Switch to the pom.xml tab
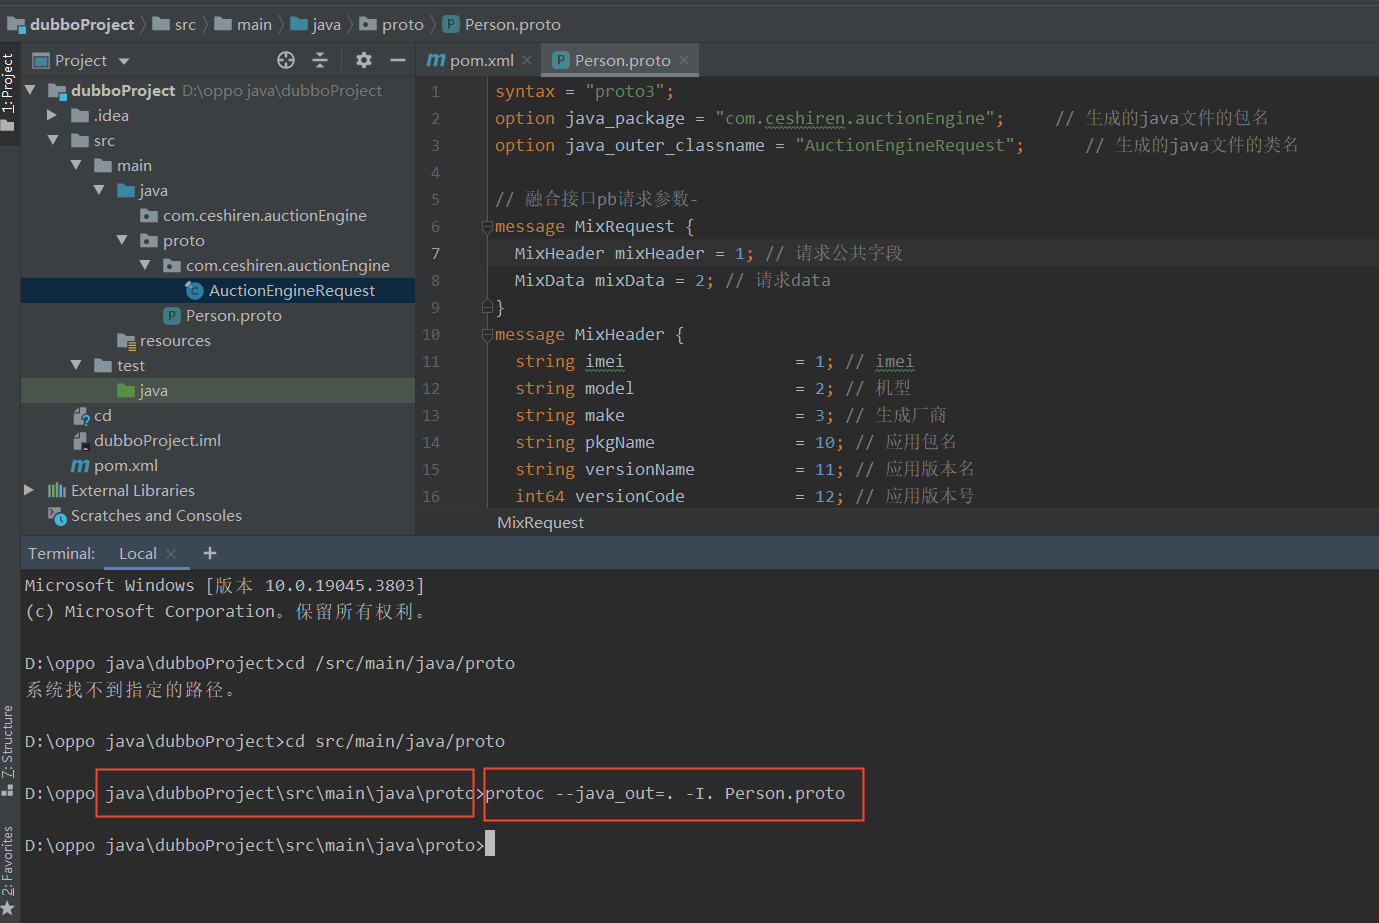Image resolution: width=1379 pixels, height=923 pixels. tap(480, 60)
